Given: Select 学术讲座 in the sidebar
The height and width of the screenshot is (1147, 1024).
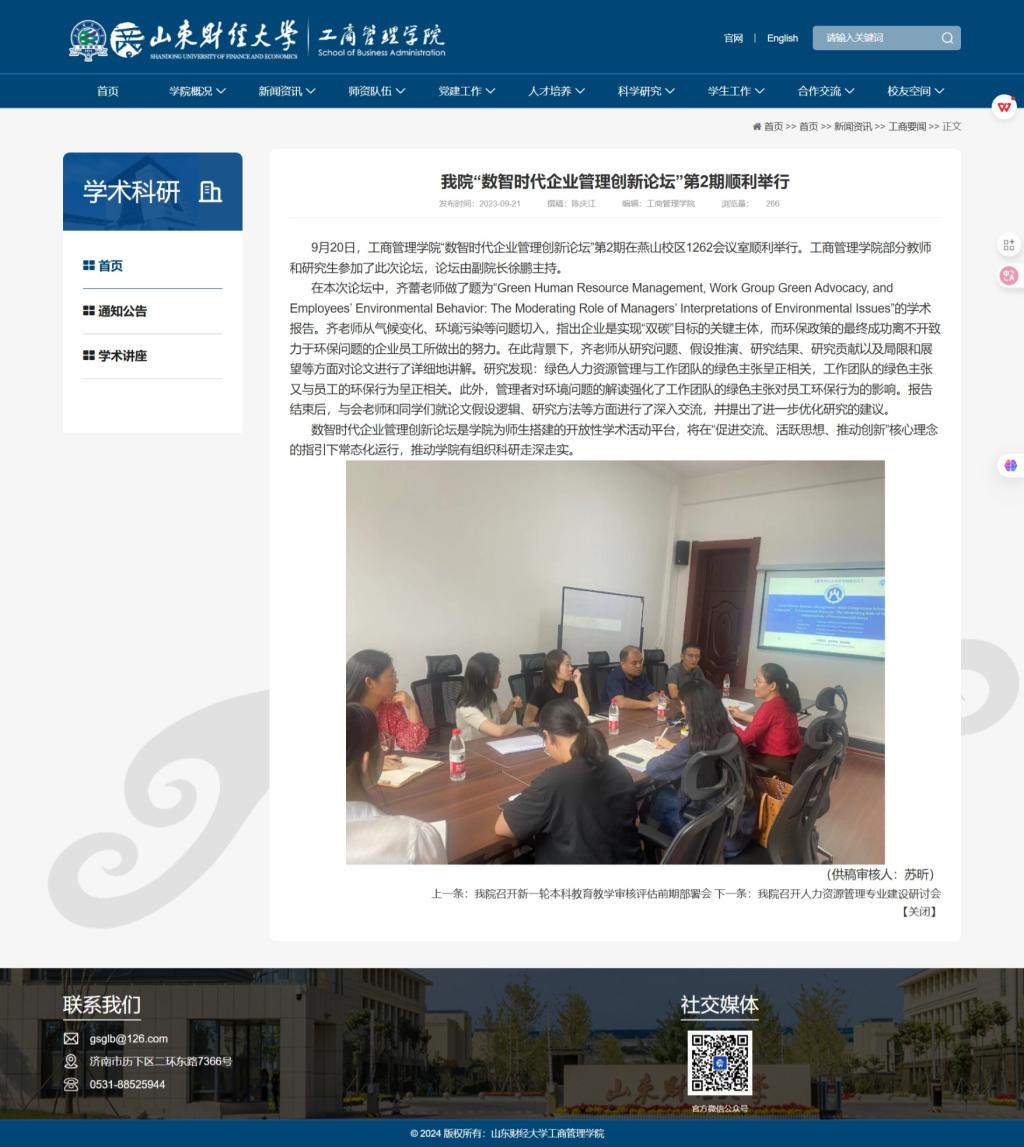Looking at the screenshot, I should coord(122,356).
